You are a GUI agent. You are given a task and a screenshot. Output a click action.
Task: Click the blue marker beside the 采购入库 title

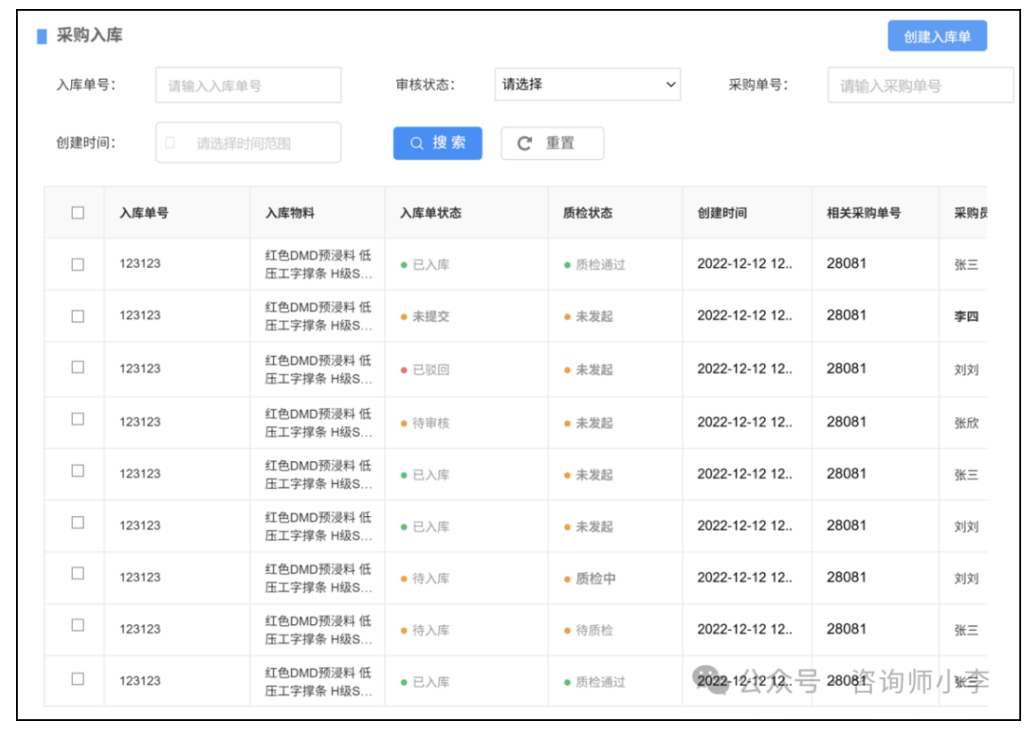[42, 37]
